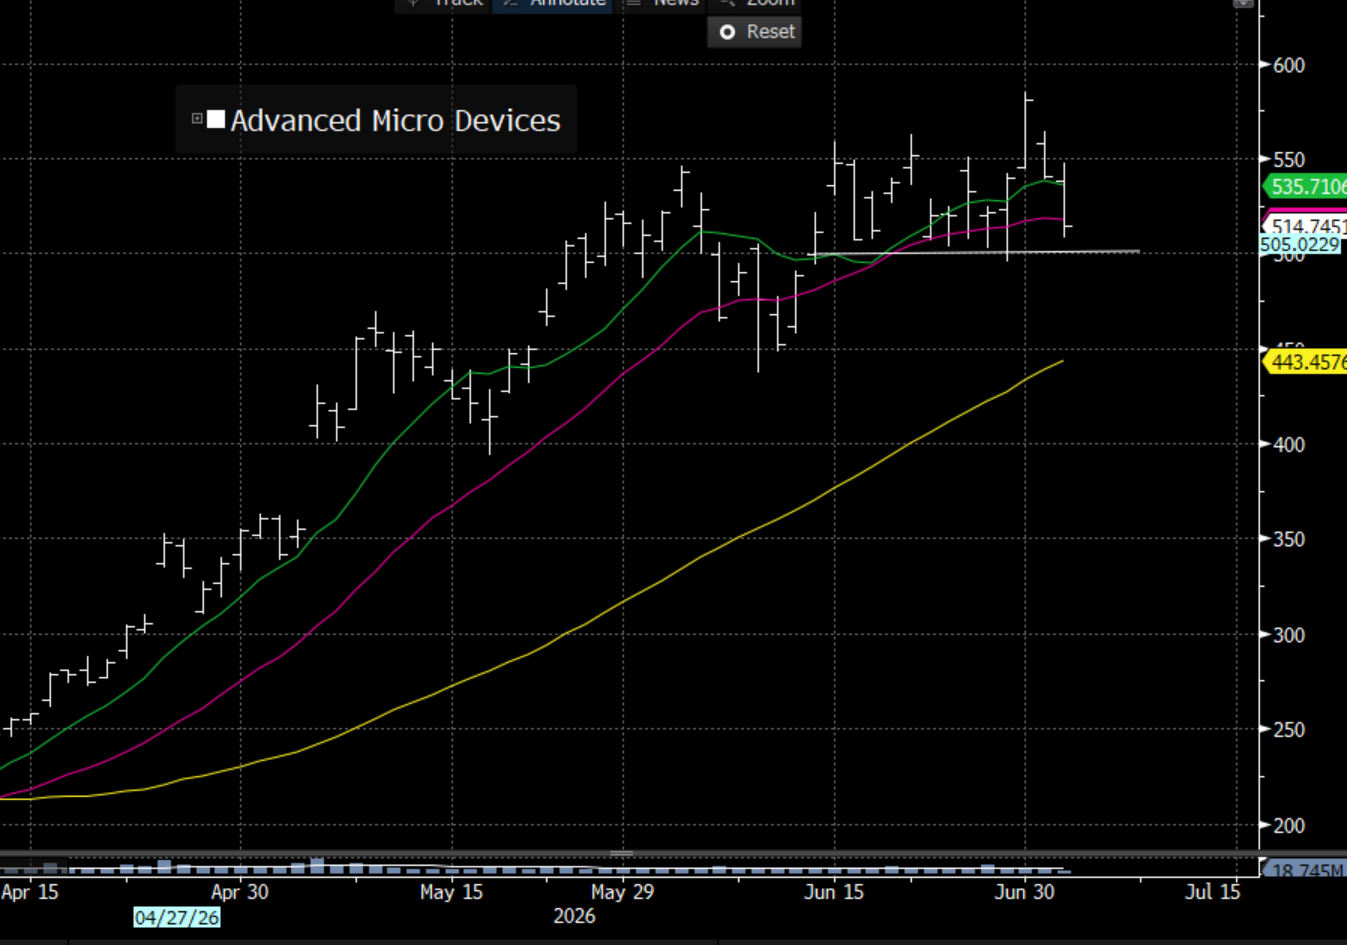
Task: Click the 2026 year label under the axis
Action: 574,917
